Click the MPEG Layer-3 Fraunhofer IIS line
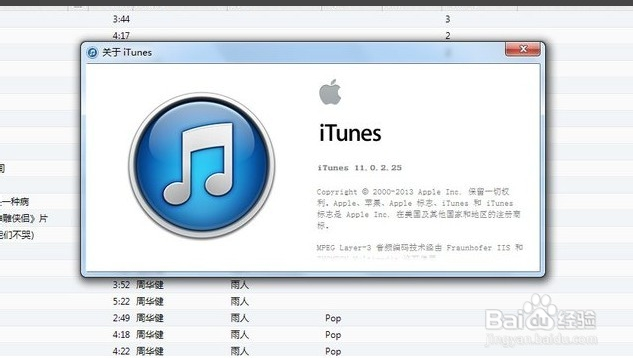The width and height of the screenshot is (633, 361). [420, 248]
